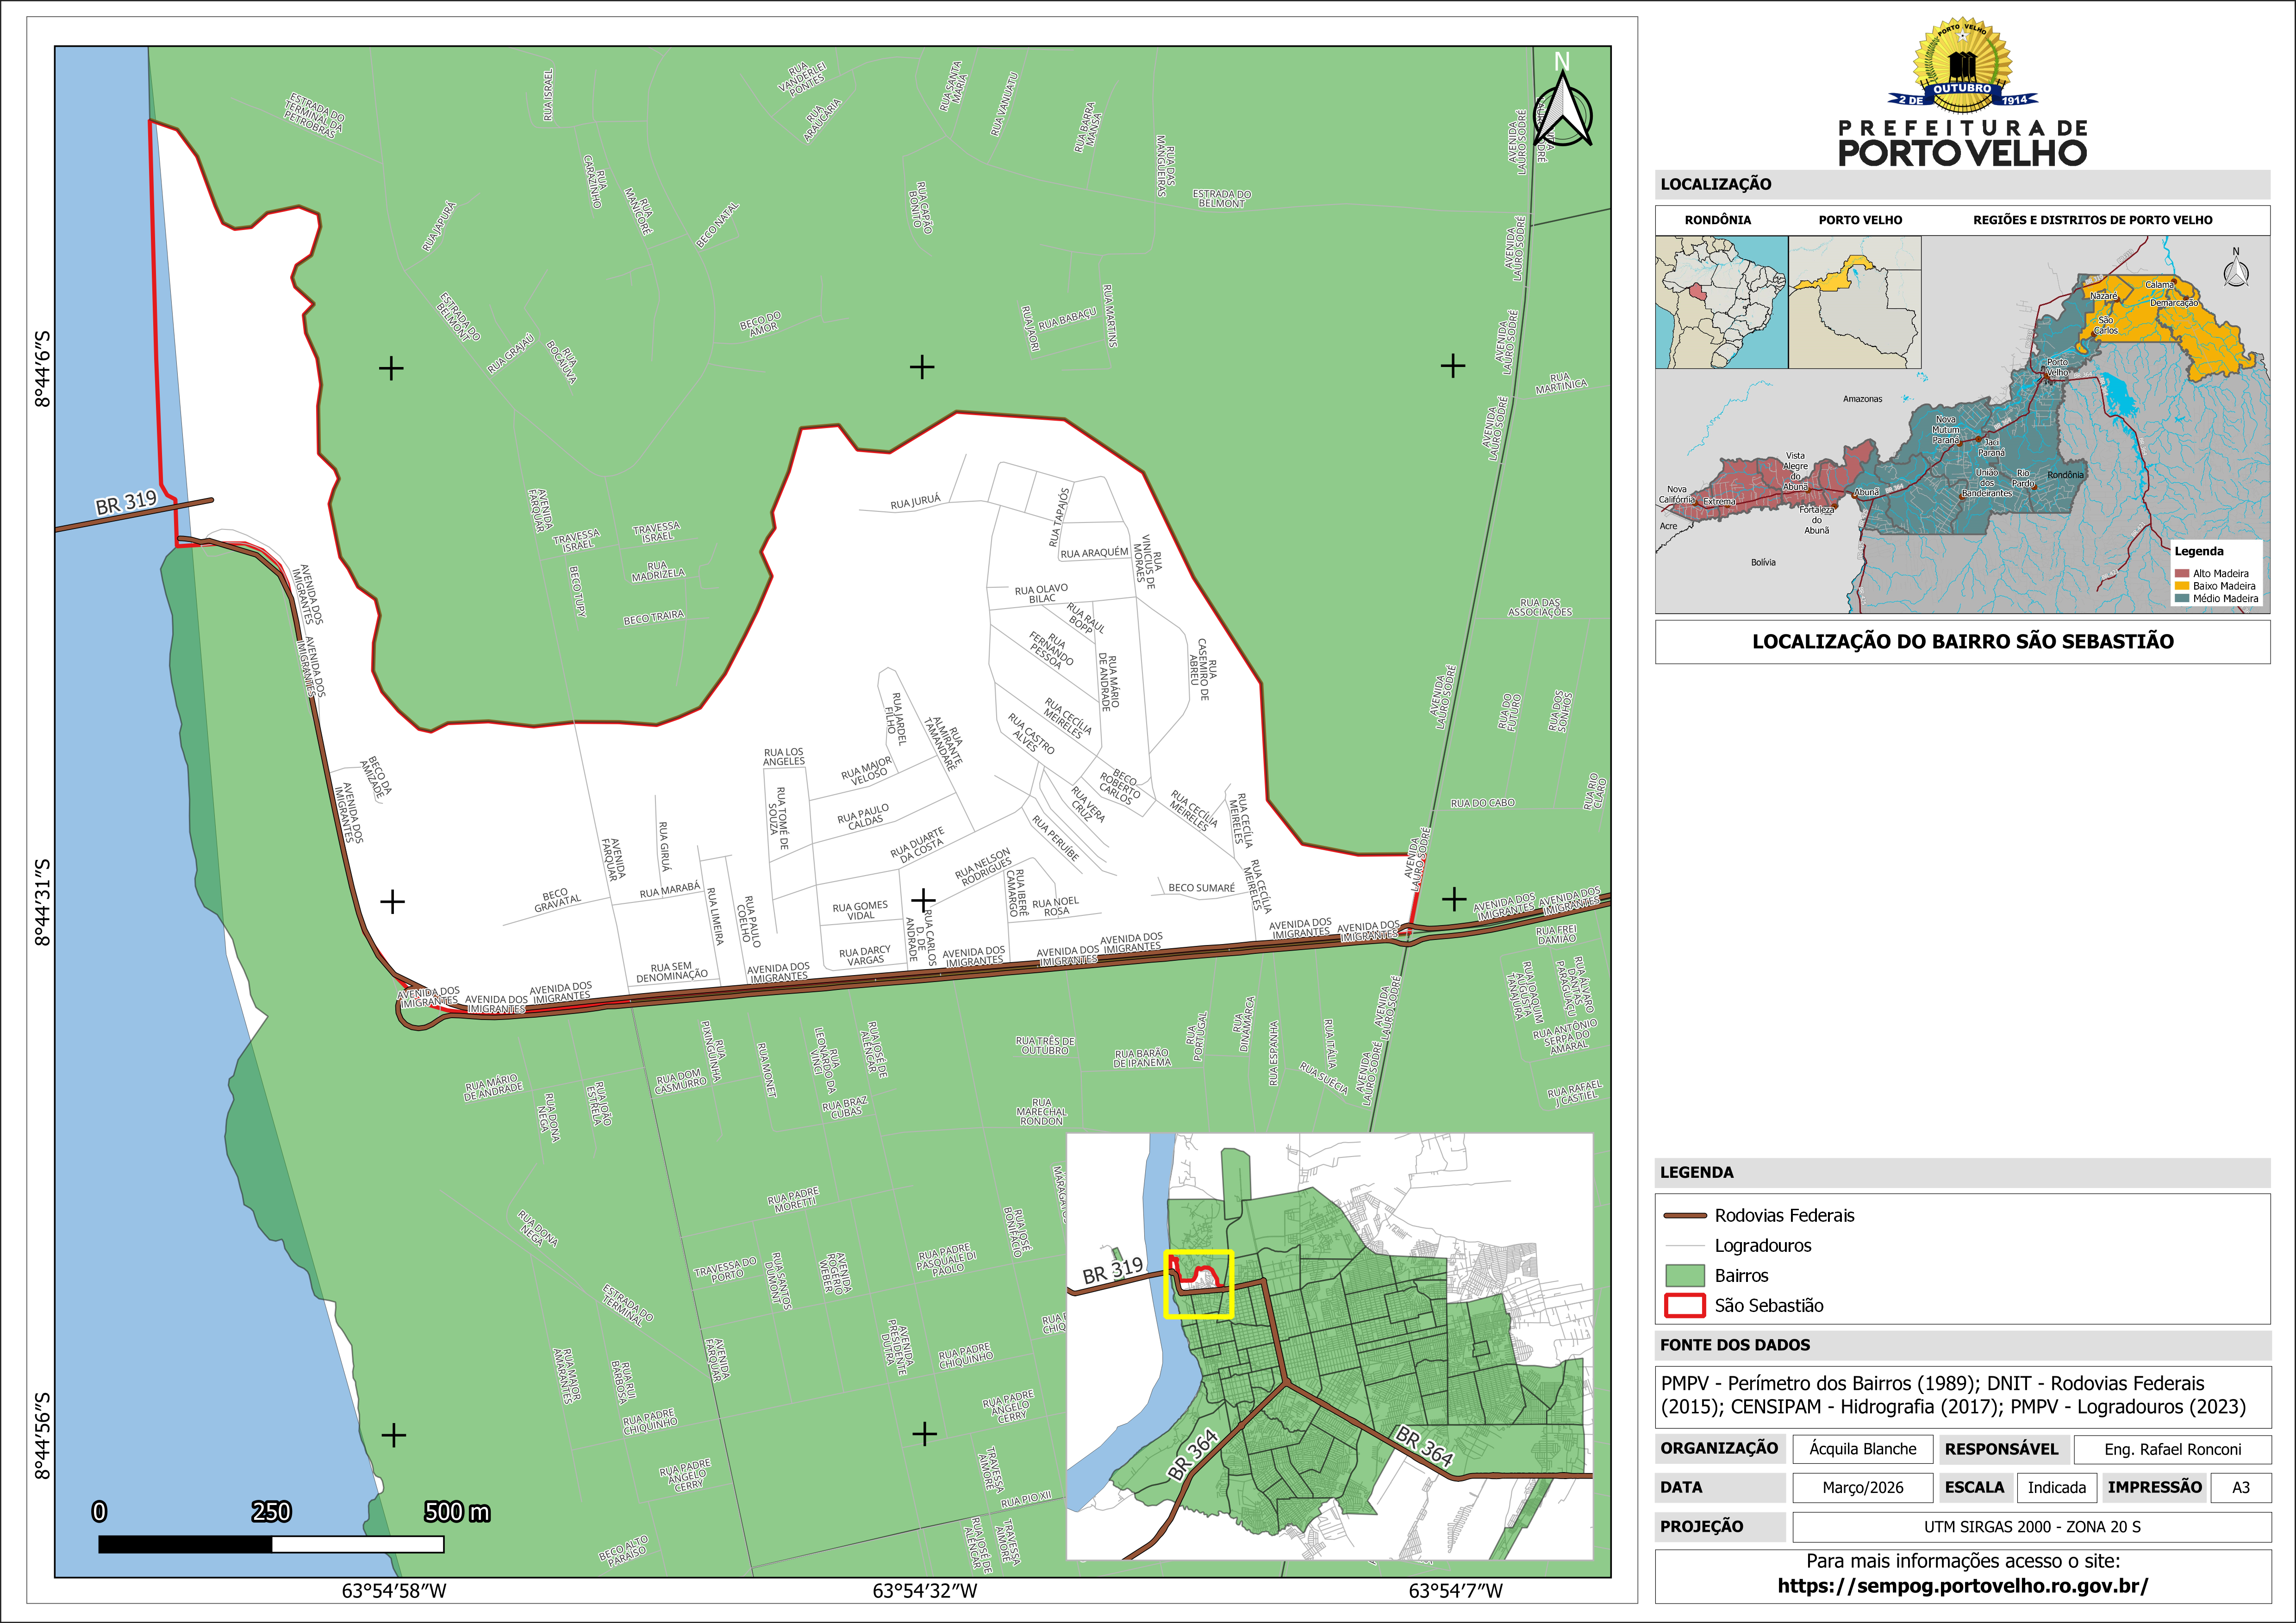Click the Alto Madeira red legend swatch
Viewport: 2296px width, 1623px height.
(x=2182, y=574)
